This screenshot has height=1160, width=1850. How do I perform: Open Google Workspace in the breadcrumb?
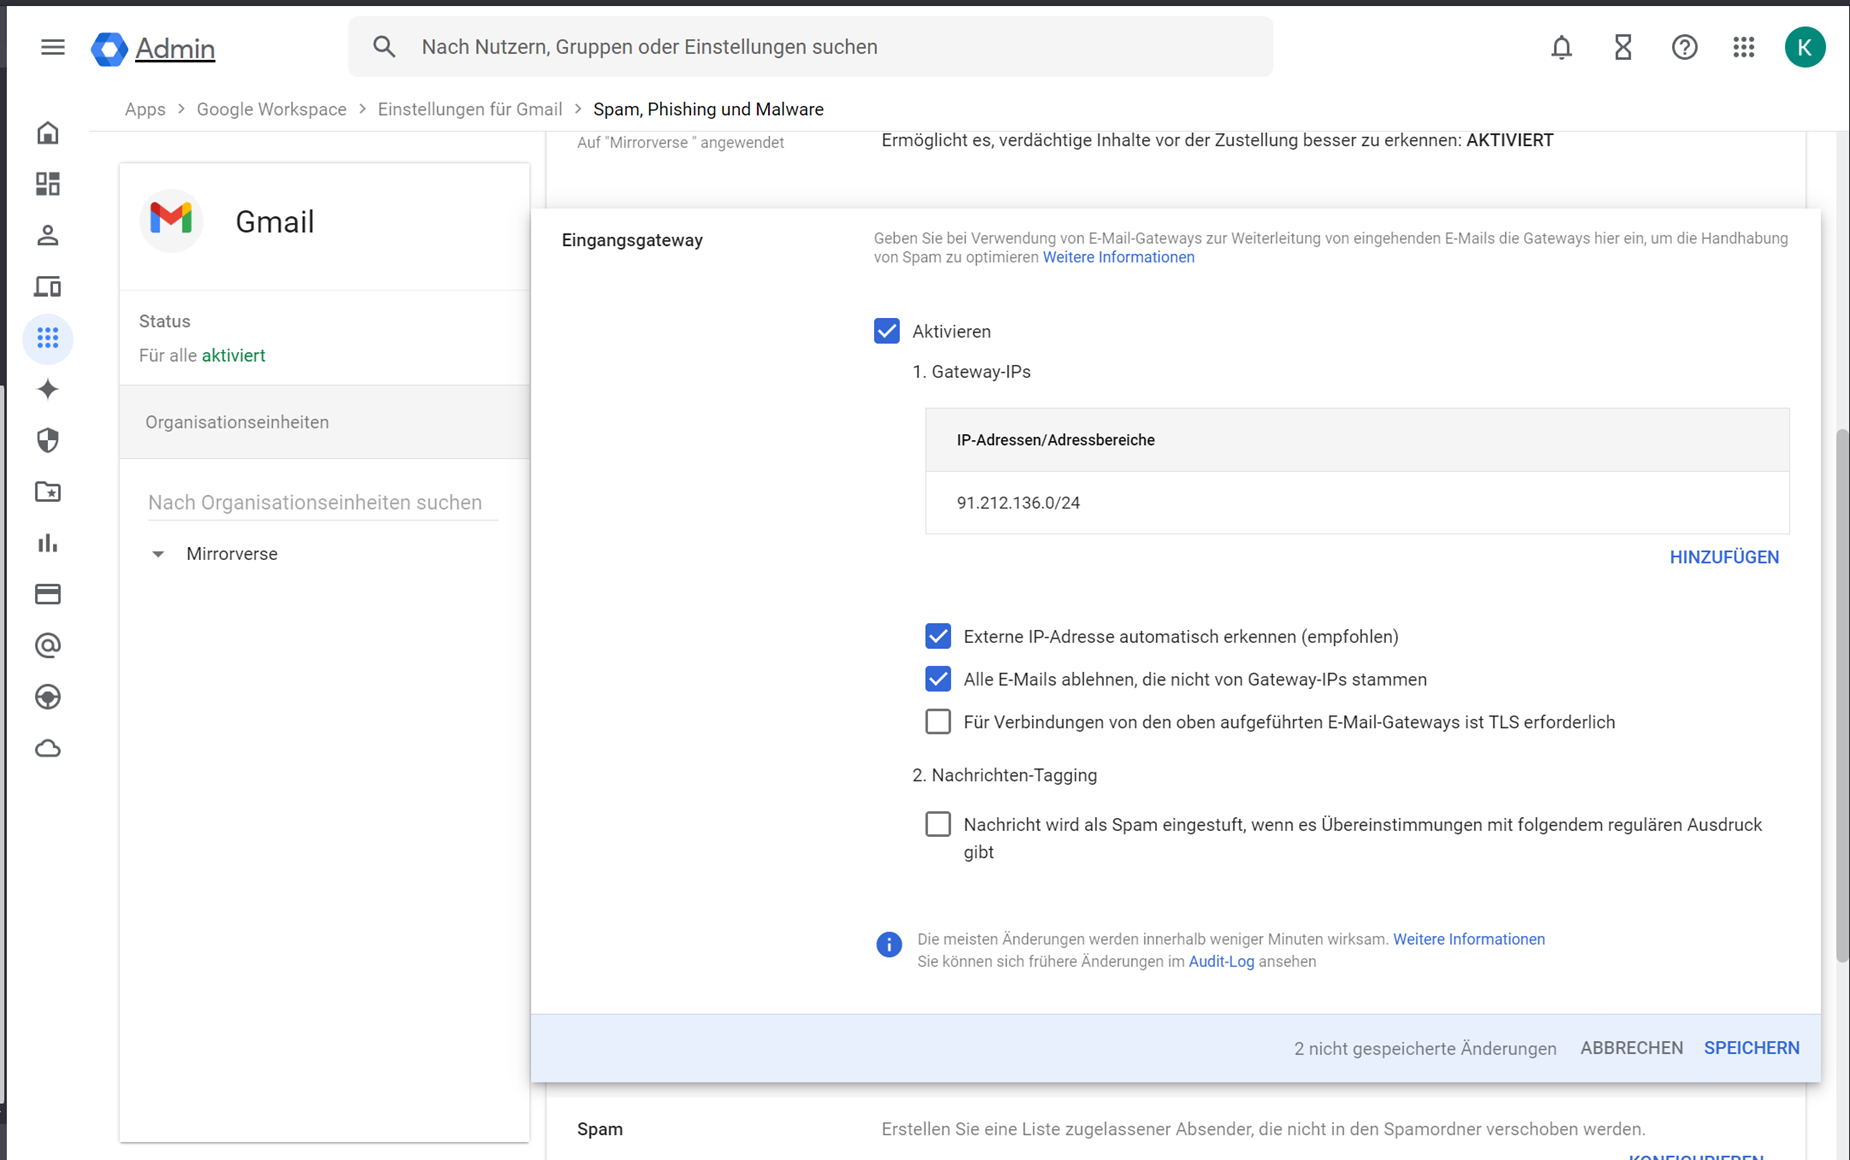(x=271, y=109)
